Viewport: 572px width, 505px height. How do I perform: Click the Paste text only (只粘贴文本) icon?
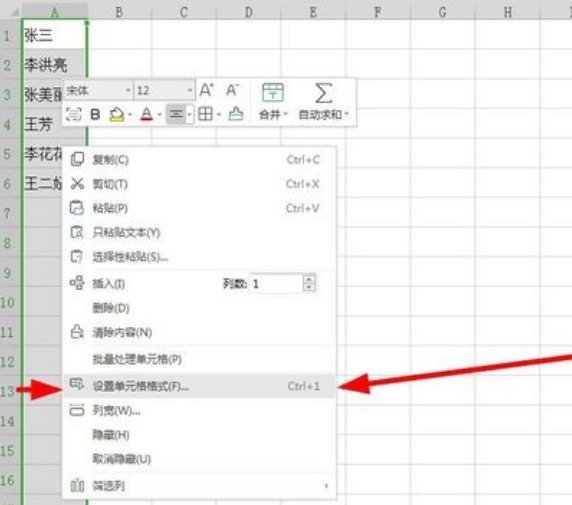[77, 232]
